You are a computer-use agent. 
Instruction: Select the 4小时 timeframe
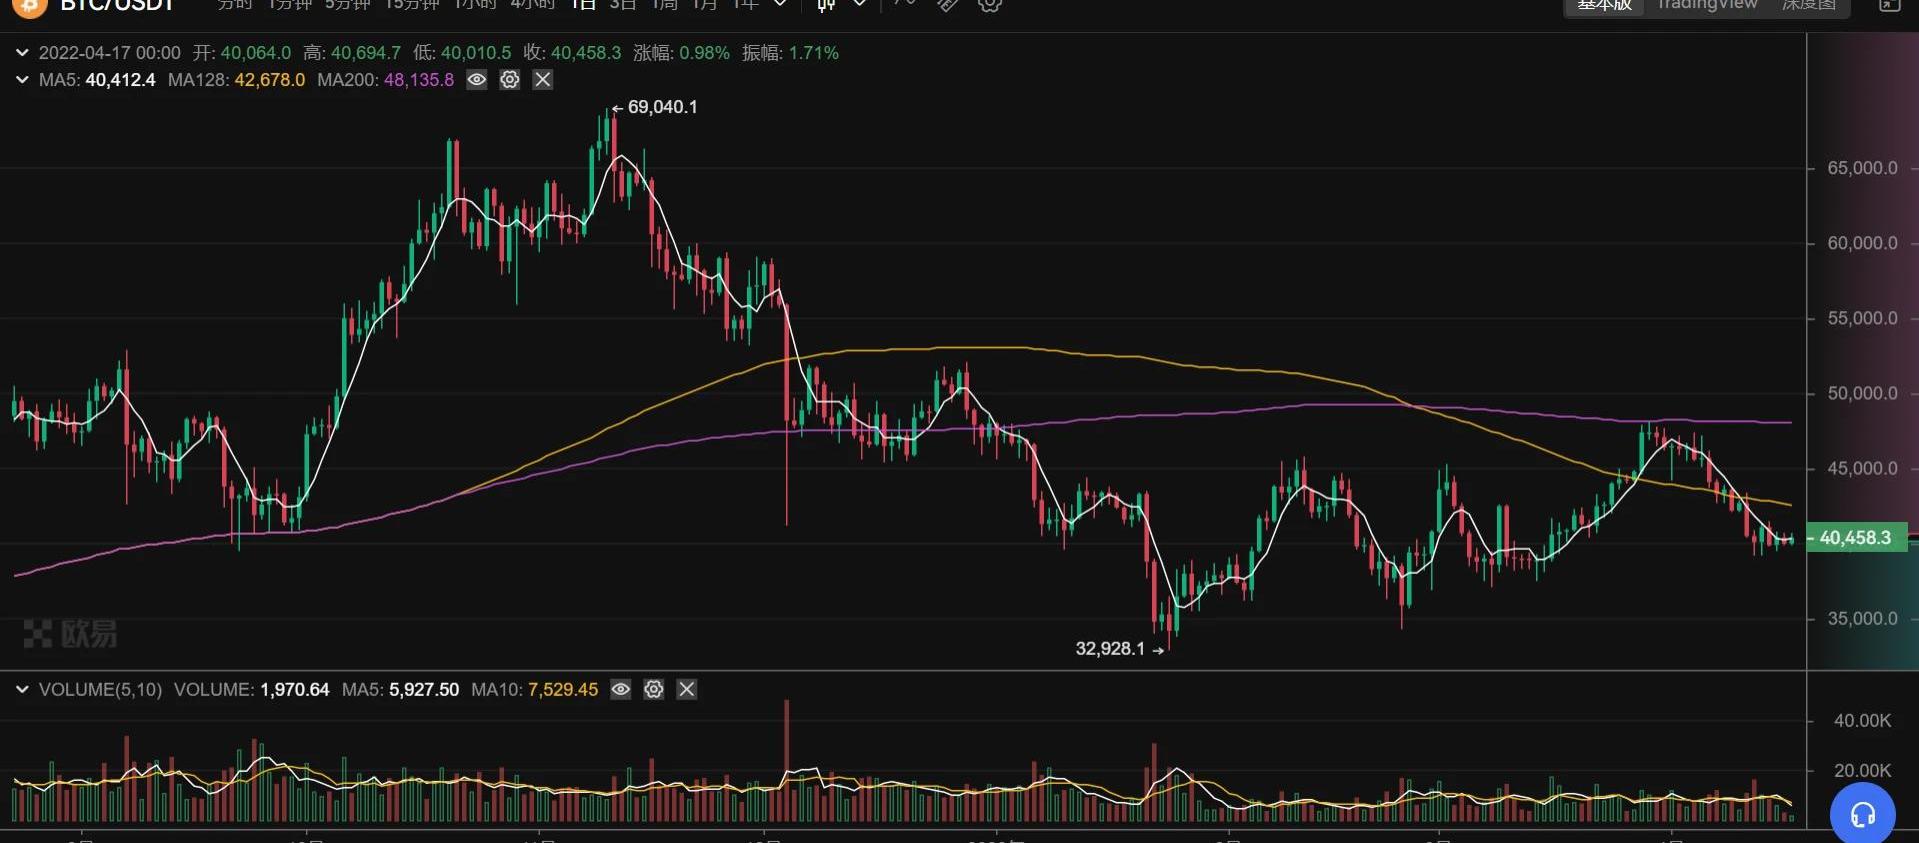[x=532, y=5]
